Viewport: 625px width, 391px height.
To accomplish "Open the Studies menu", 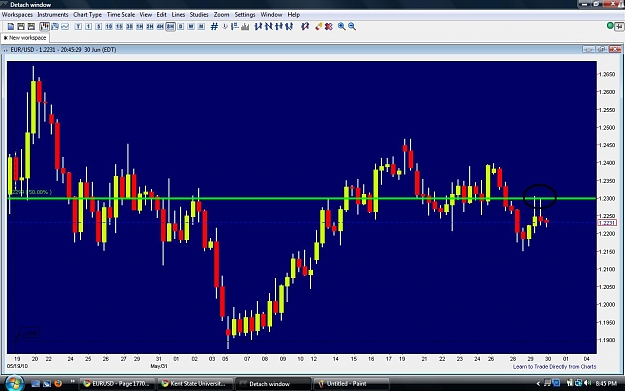I will pos(199,15).
